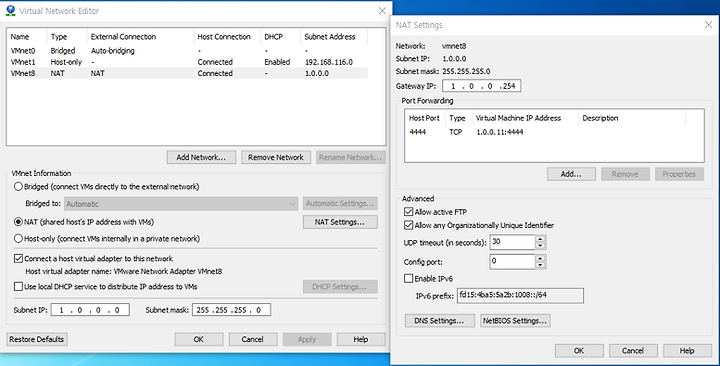Click the Gateway IP input field
720x366 pixels.
pos(482,86)
